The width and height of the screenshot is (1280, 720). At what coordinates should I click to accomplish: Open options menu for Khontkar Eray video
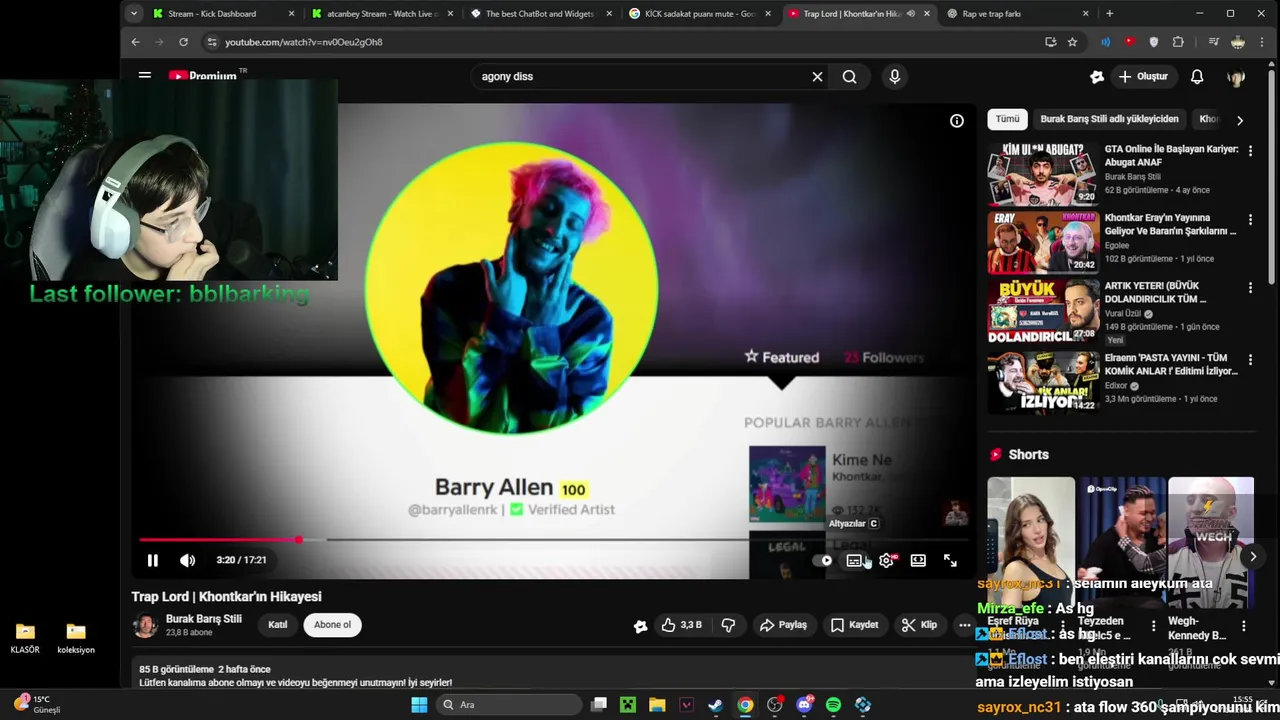click(x=1250, y=219)
